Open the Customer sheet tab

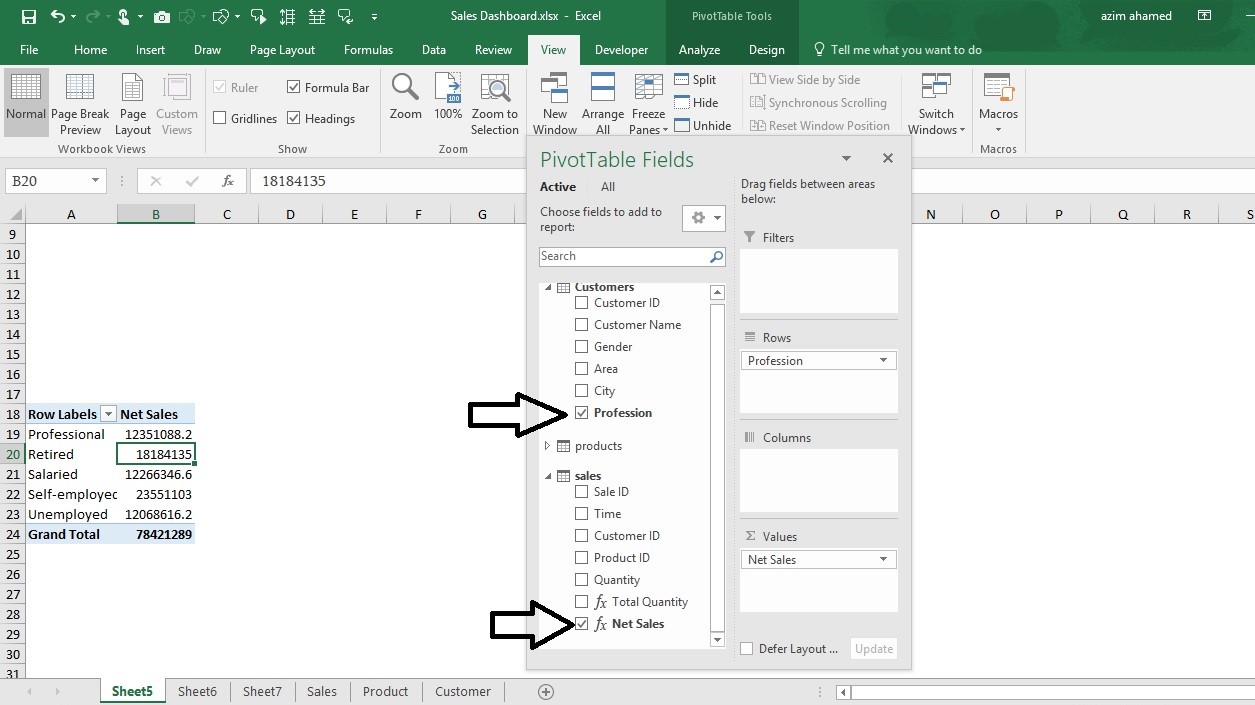tap(463, 692)
